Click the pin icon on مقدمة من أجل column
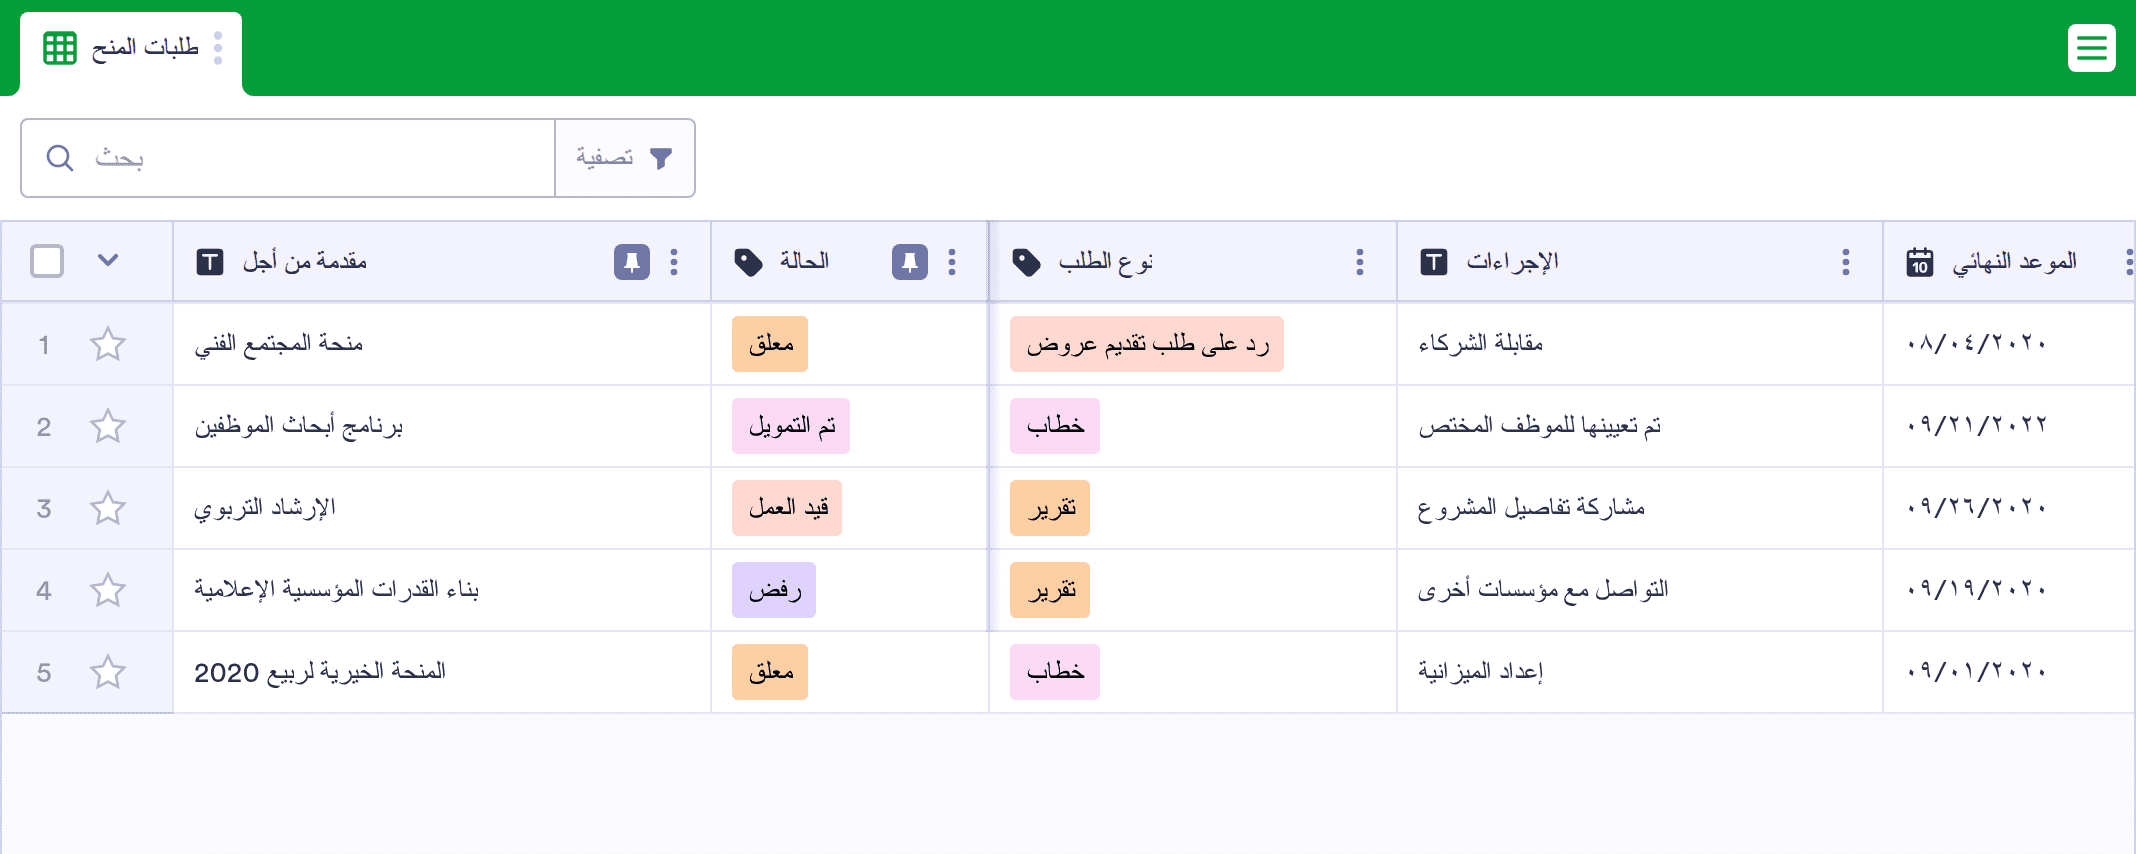The height and width of the screenshot is (854, 2136). [631, 262]
